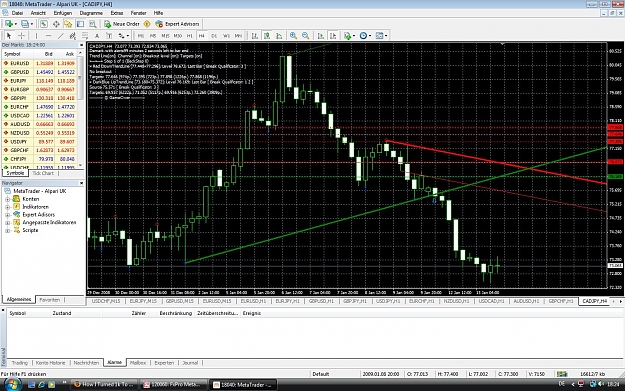The width and height of the screenshot is (625, 391).
Task: Close the Navigator panel
Action: tap(81, 183)
